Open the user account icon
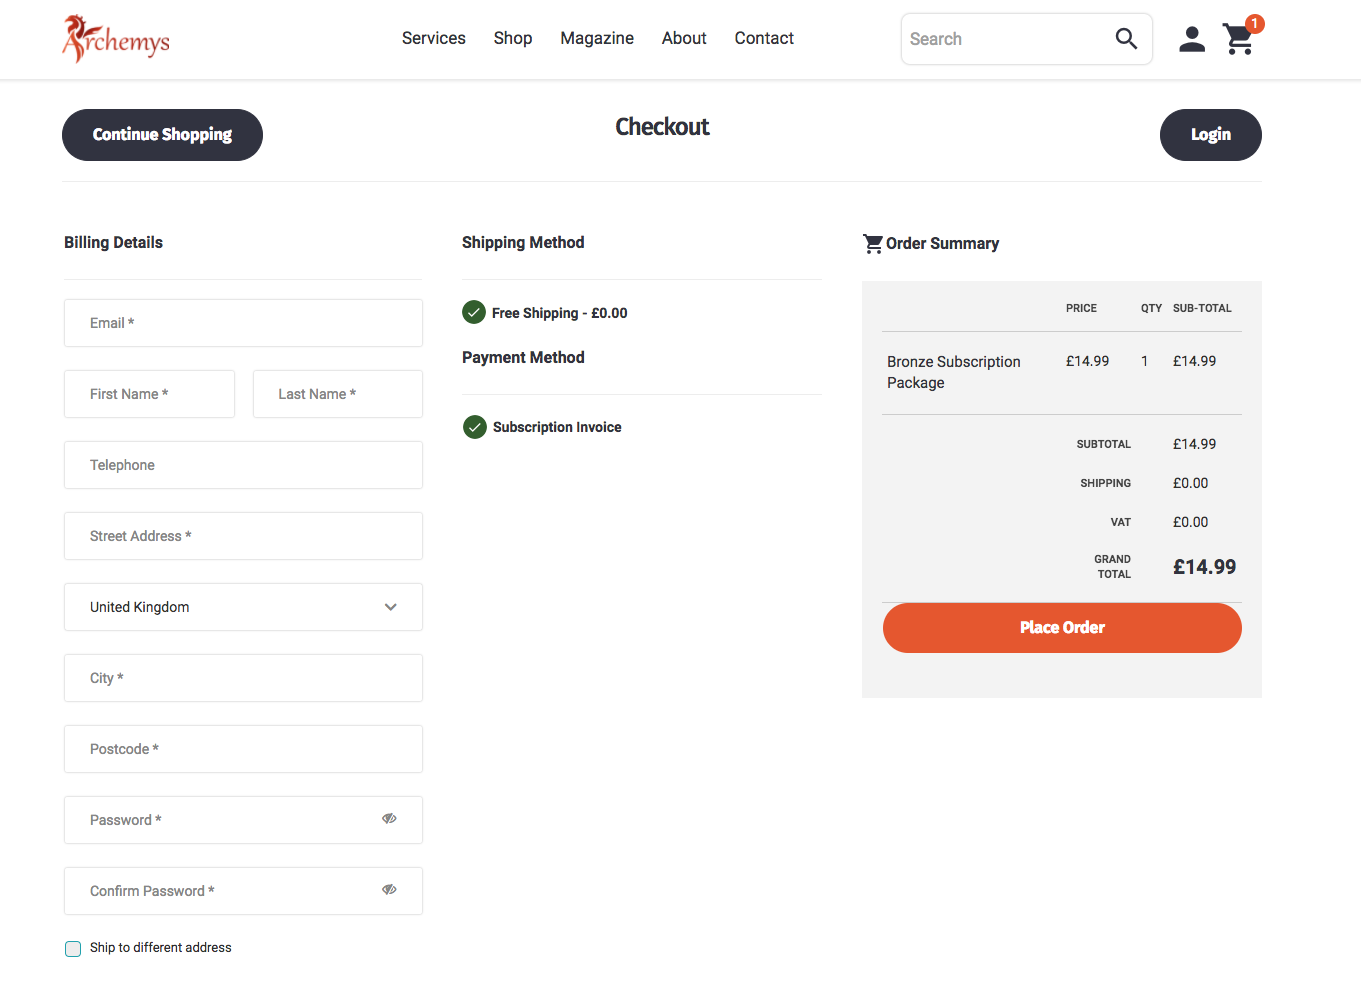 point(1191,39)
